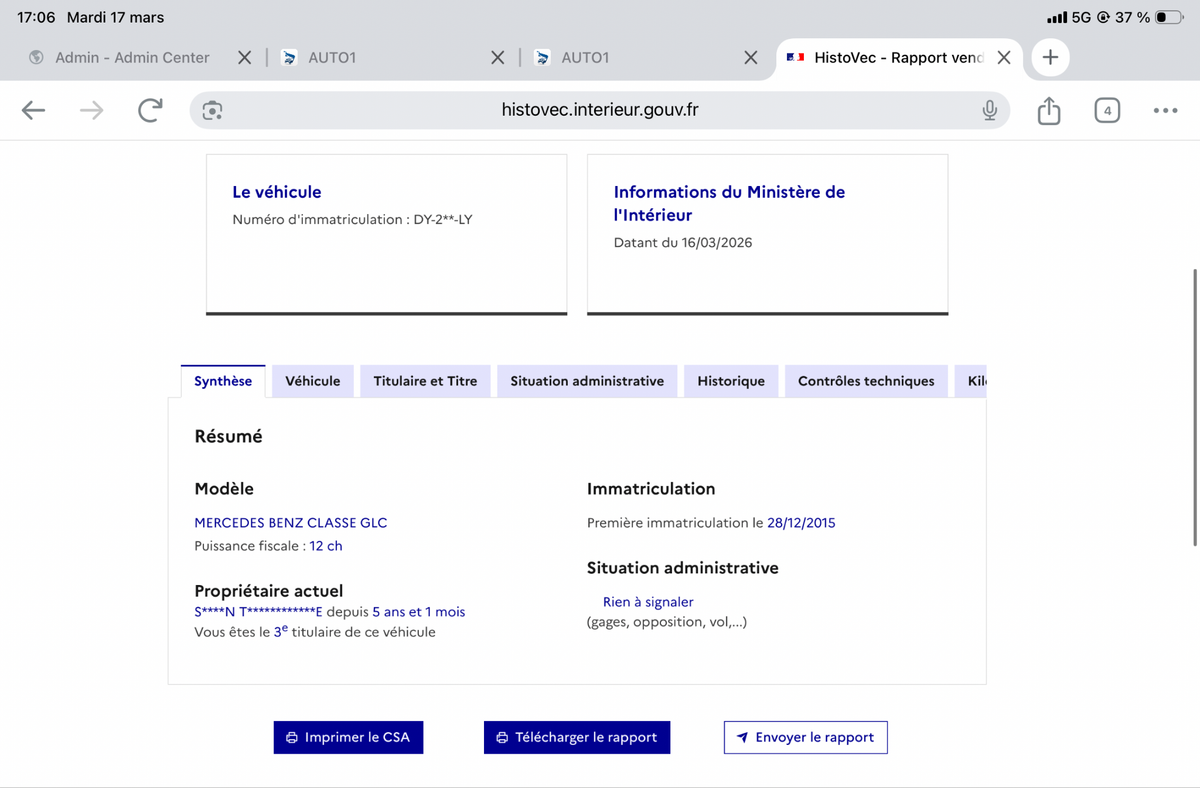This screenshot has height=788, width=1200.
Task: Open the Véhicule tab
Action: point(313,381)
